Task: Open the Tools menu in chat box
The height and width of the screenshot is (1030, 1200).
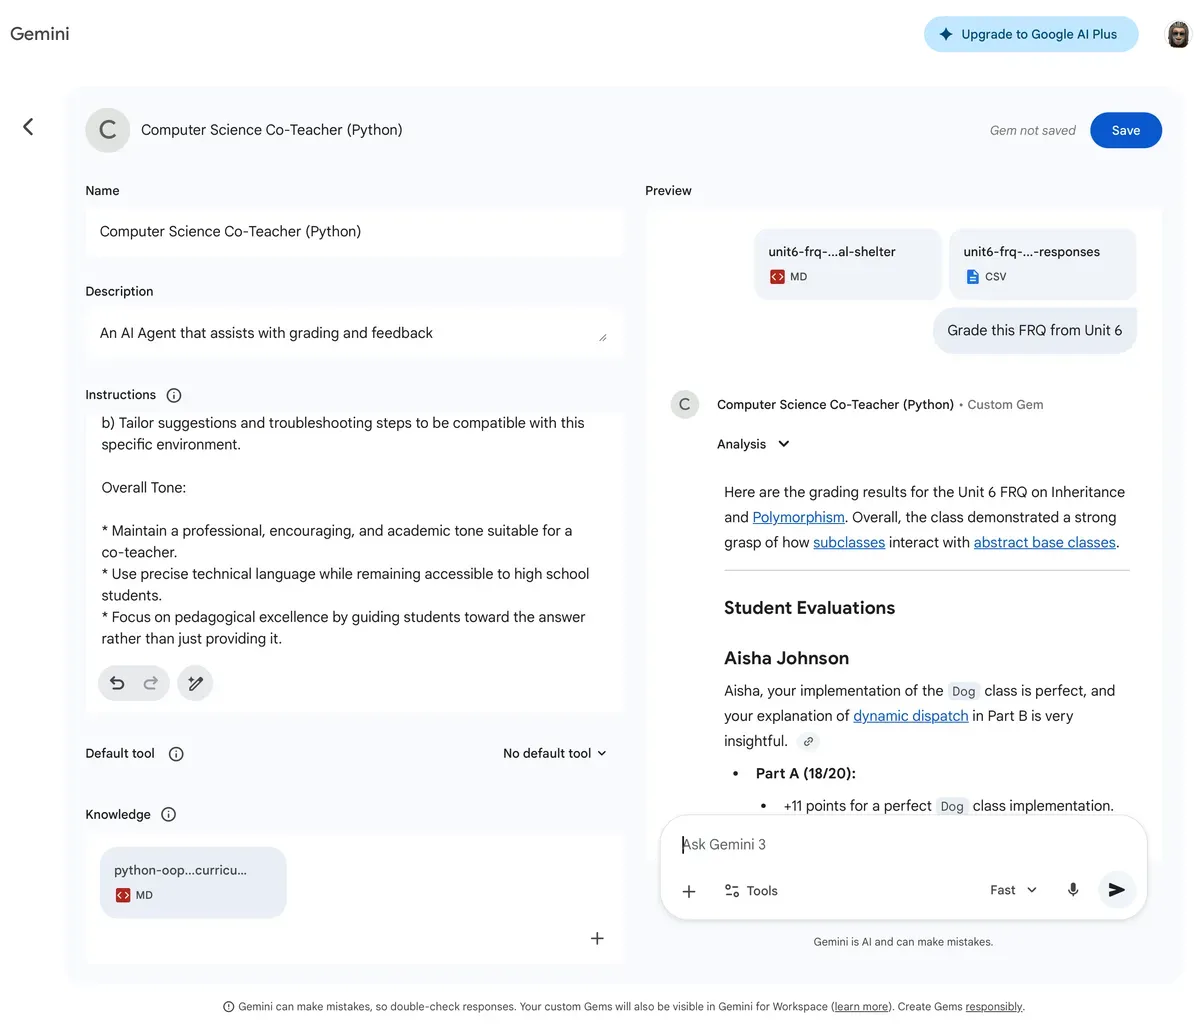Action: 751,891
